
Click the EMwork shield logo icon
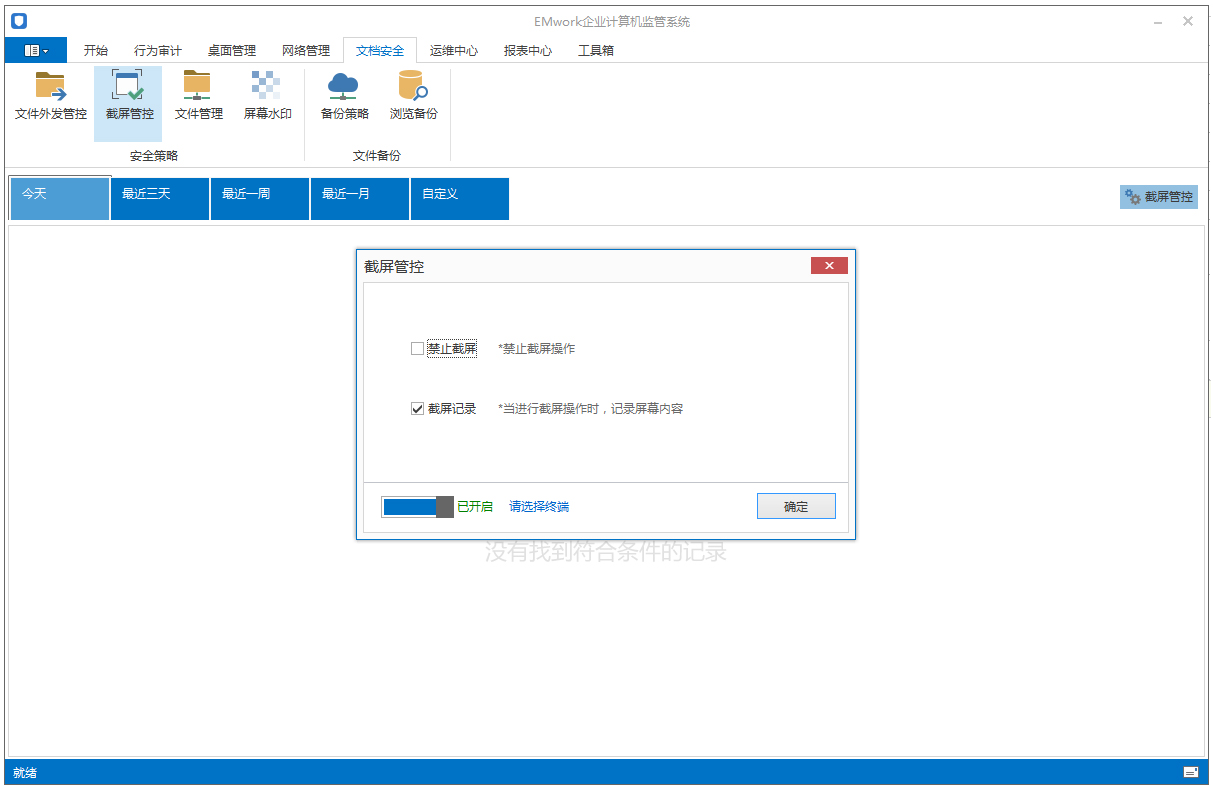tap(19, 21)
